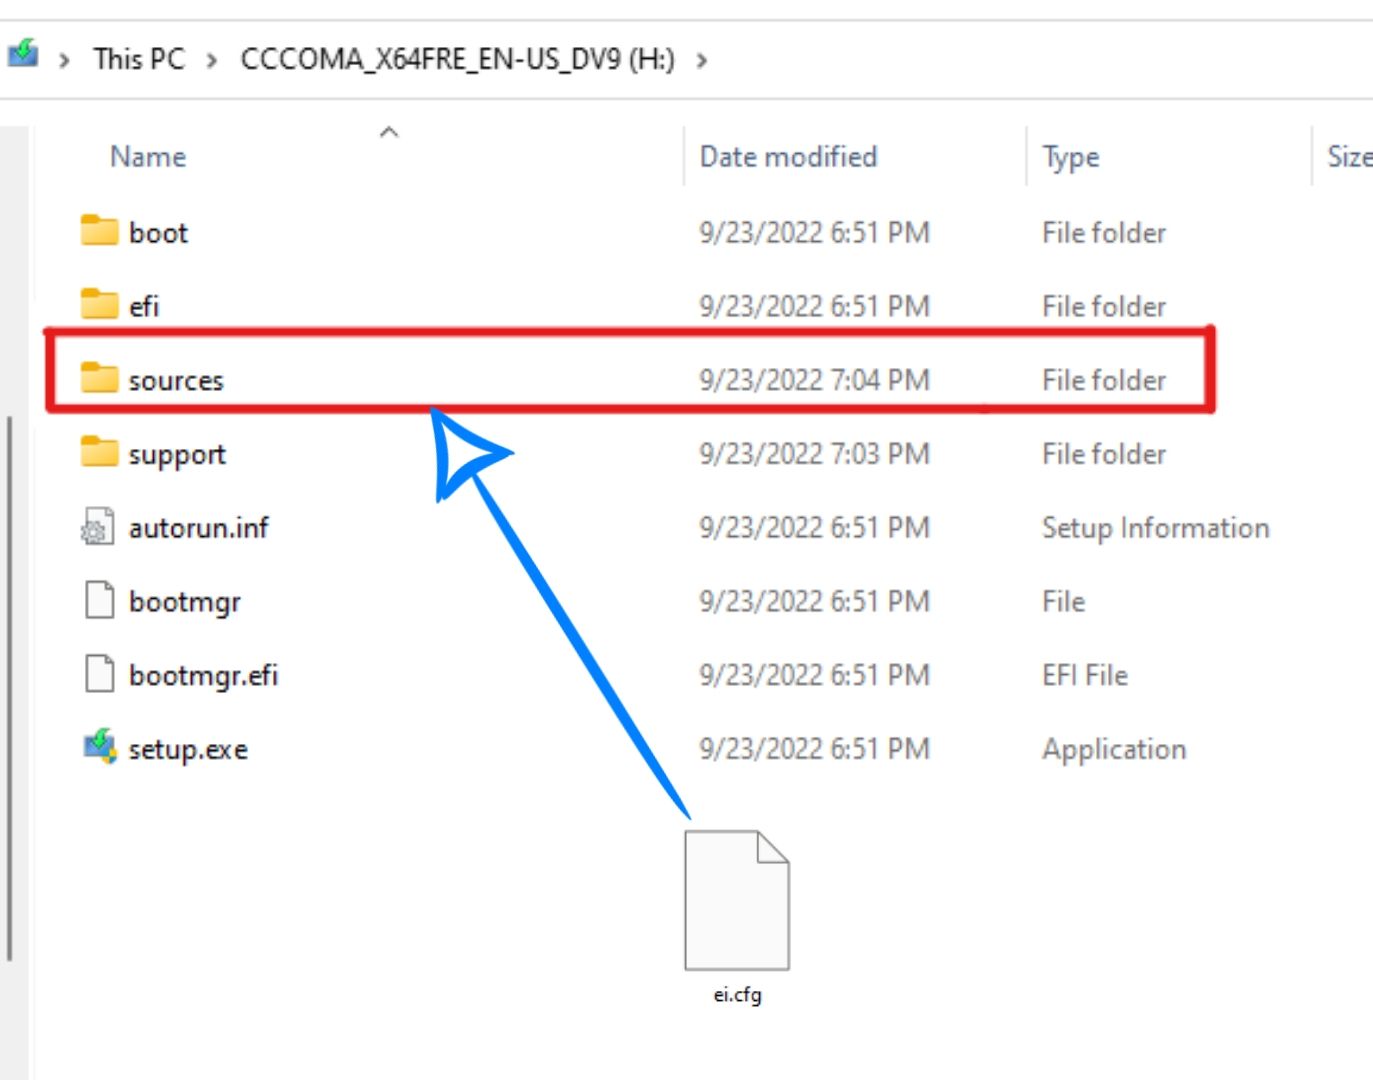Image resolution: width=1373 pixels, height=1080 pixels.
Task: Expand chevron after This PC breadcrumb
Action: (x=212, y=60)
